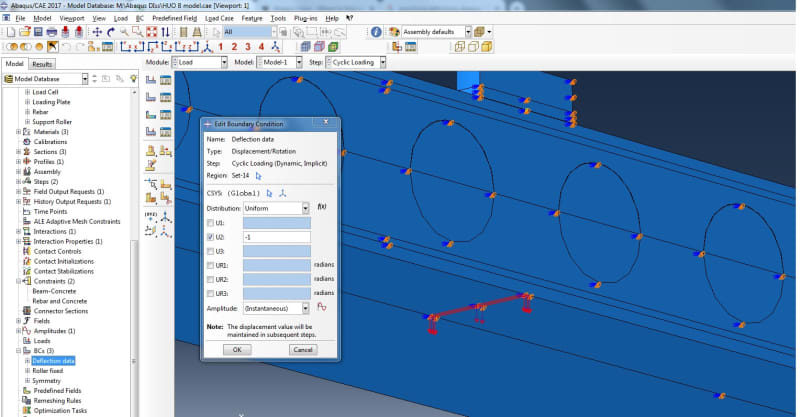Viewport: 800px width, 417px height.
Task: Collapse the BCs (3) tree node
Action: pyautogui.click(x=18, y=351)
